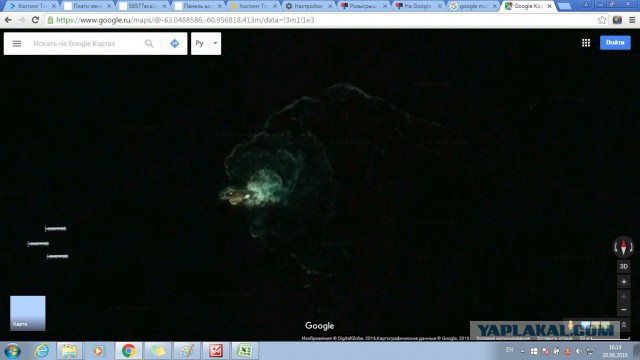This screenshot has height=360, width=640.
Task: Launch Internet Explorer from the taskbar
Action: (42, 351)
